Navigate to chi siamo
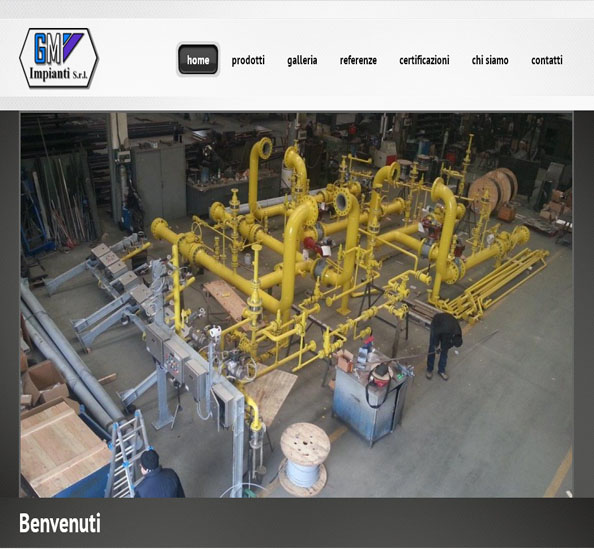This screenshot has width=594, height=549. [x=490, y=60]
